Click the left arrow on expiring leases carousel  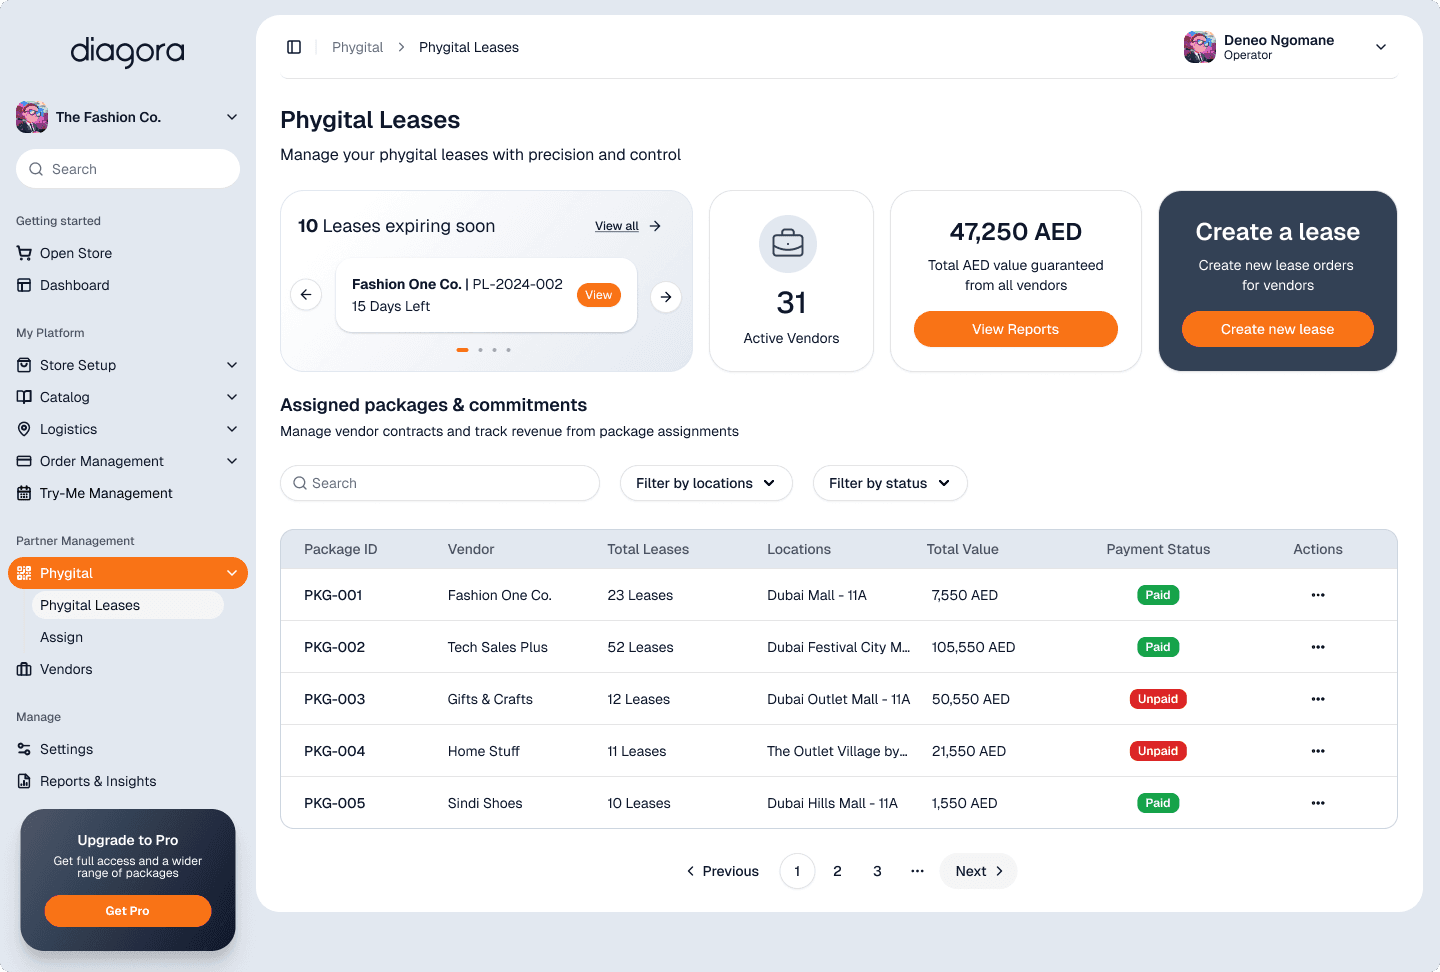tap(306, 295)
